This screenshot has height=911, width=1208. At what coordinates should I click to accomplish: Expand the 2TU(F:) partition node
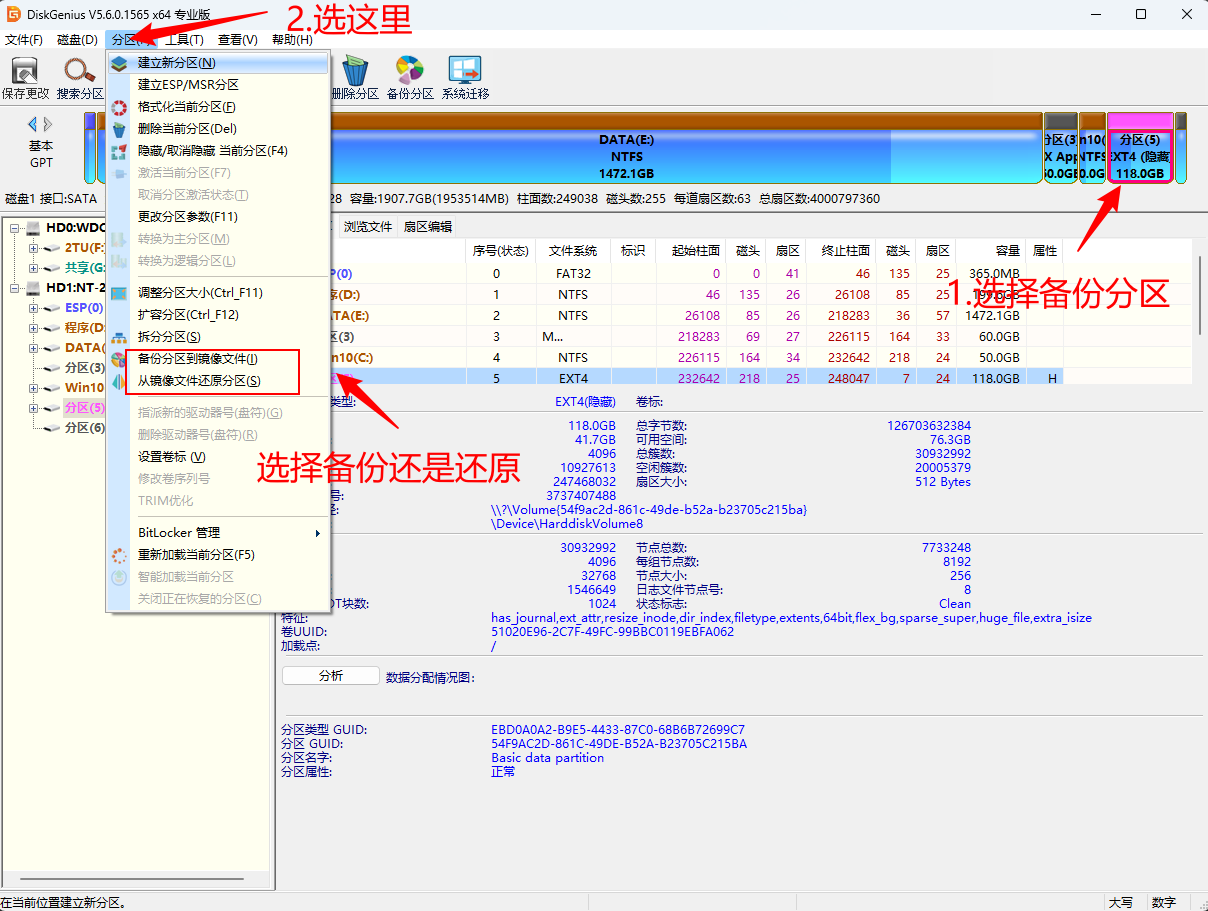[x=34, y=248]
